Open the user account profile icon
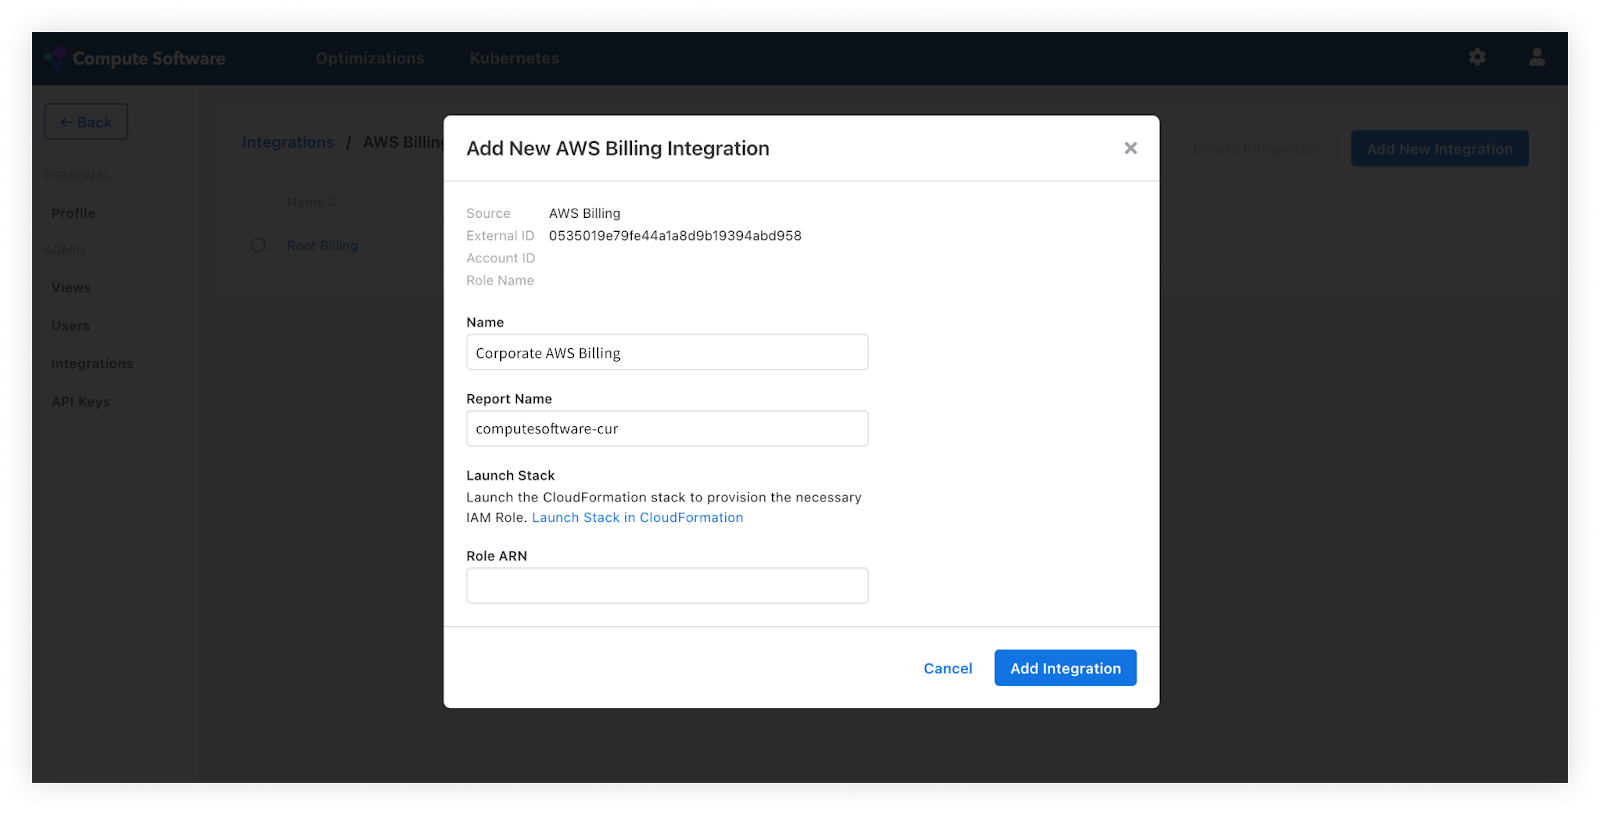Viewport: 1600px width, 815px height. click(1537, 57)
